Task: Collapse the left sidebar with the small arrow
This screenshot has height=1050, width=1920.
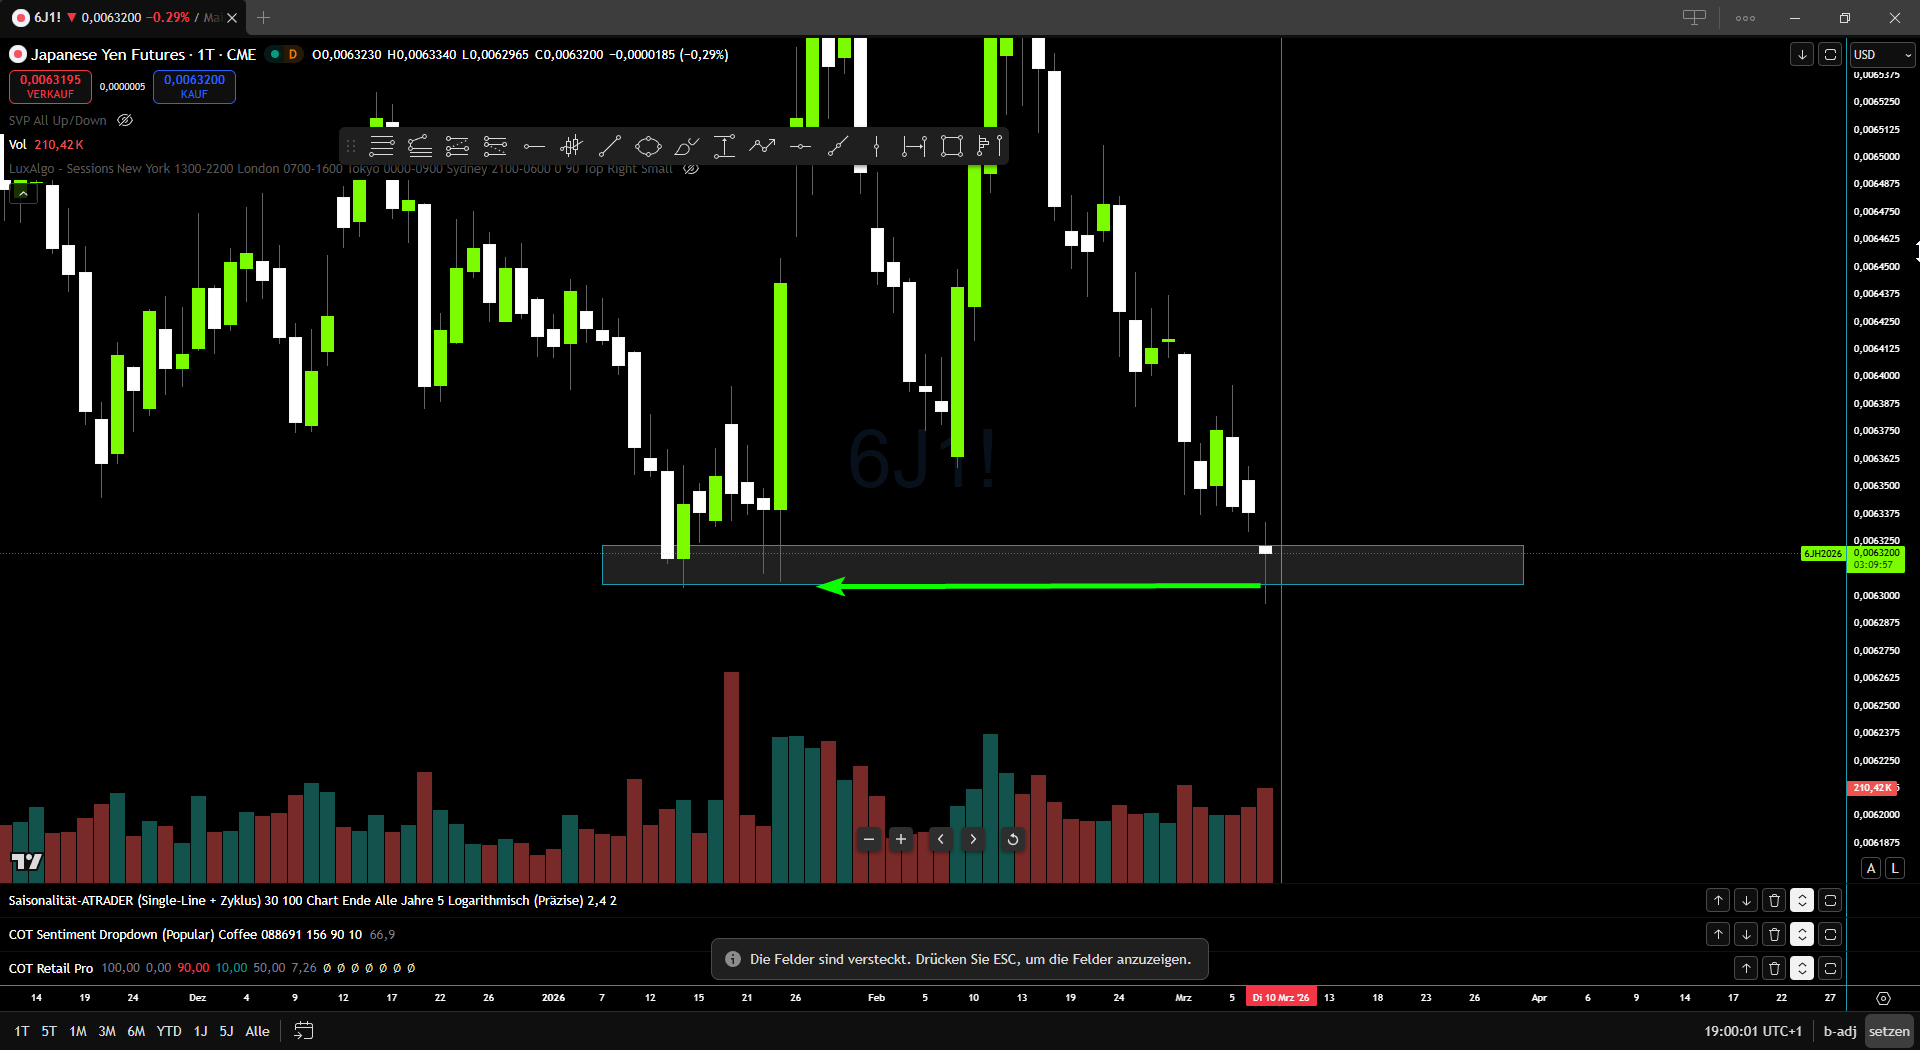Action: (22, 191)
